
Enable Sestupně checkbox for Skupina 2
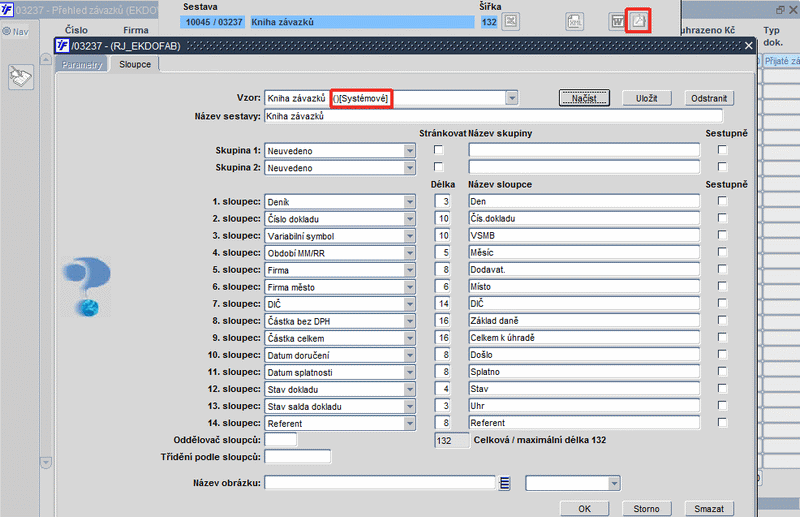point(722,166)
